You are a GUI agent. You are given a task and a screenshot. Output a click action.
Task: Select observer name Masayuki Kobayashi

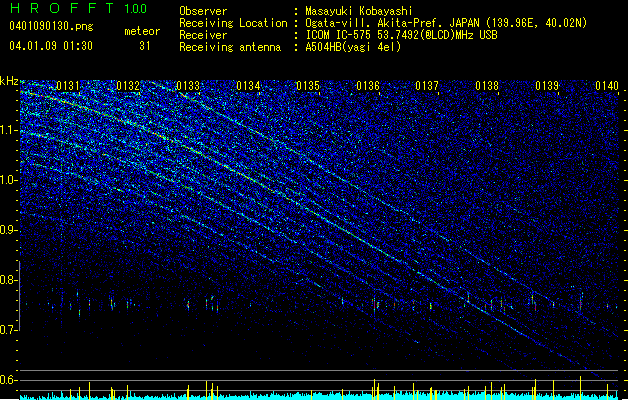tap(359, 11)
